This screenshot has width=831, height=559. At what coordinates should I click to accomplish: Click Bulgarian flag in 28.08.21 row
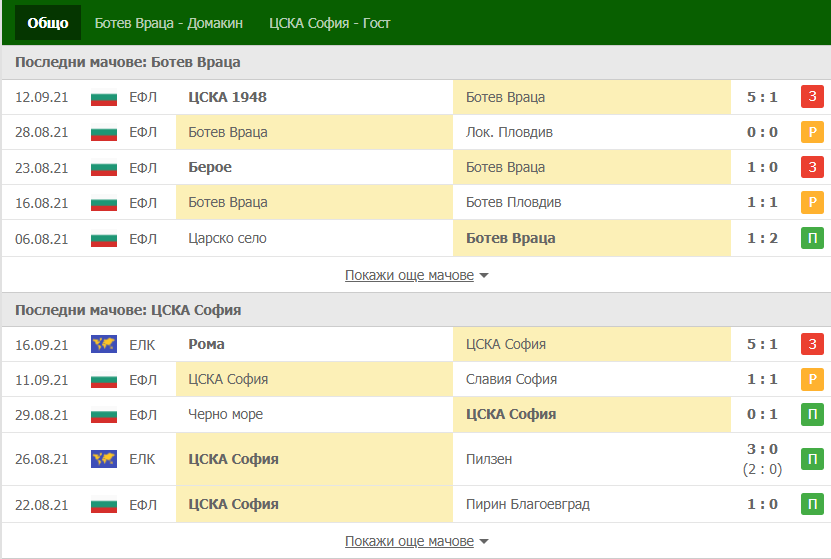click(x=104, y=132)
